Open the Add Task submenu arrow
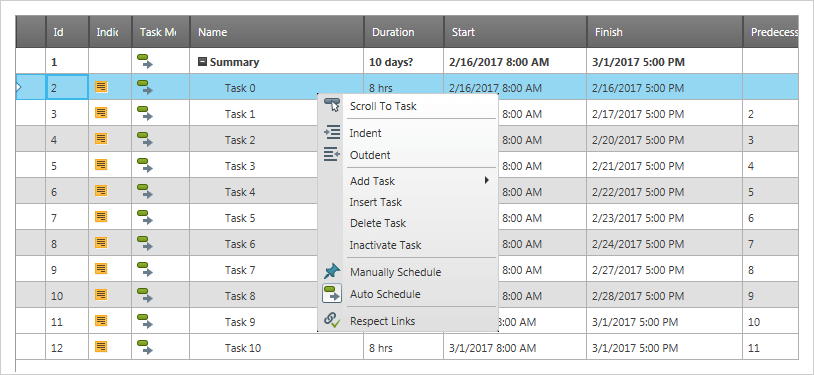Image resolution: width=814 pixels, height=375 pixels. pyautogui.click(x=486, y=180)
